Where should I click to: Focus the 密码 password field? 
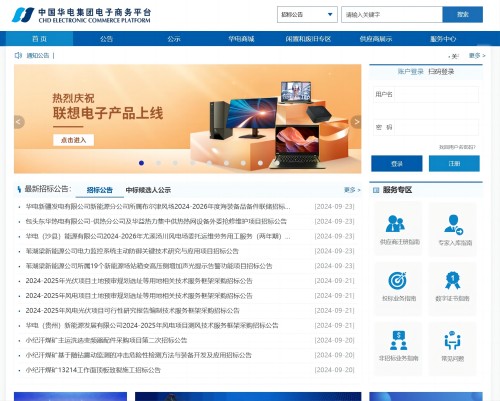(437, 127)
